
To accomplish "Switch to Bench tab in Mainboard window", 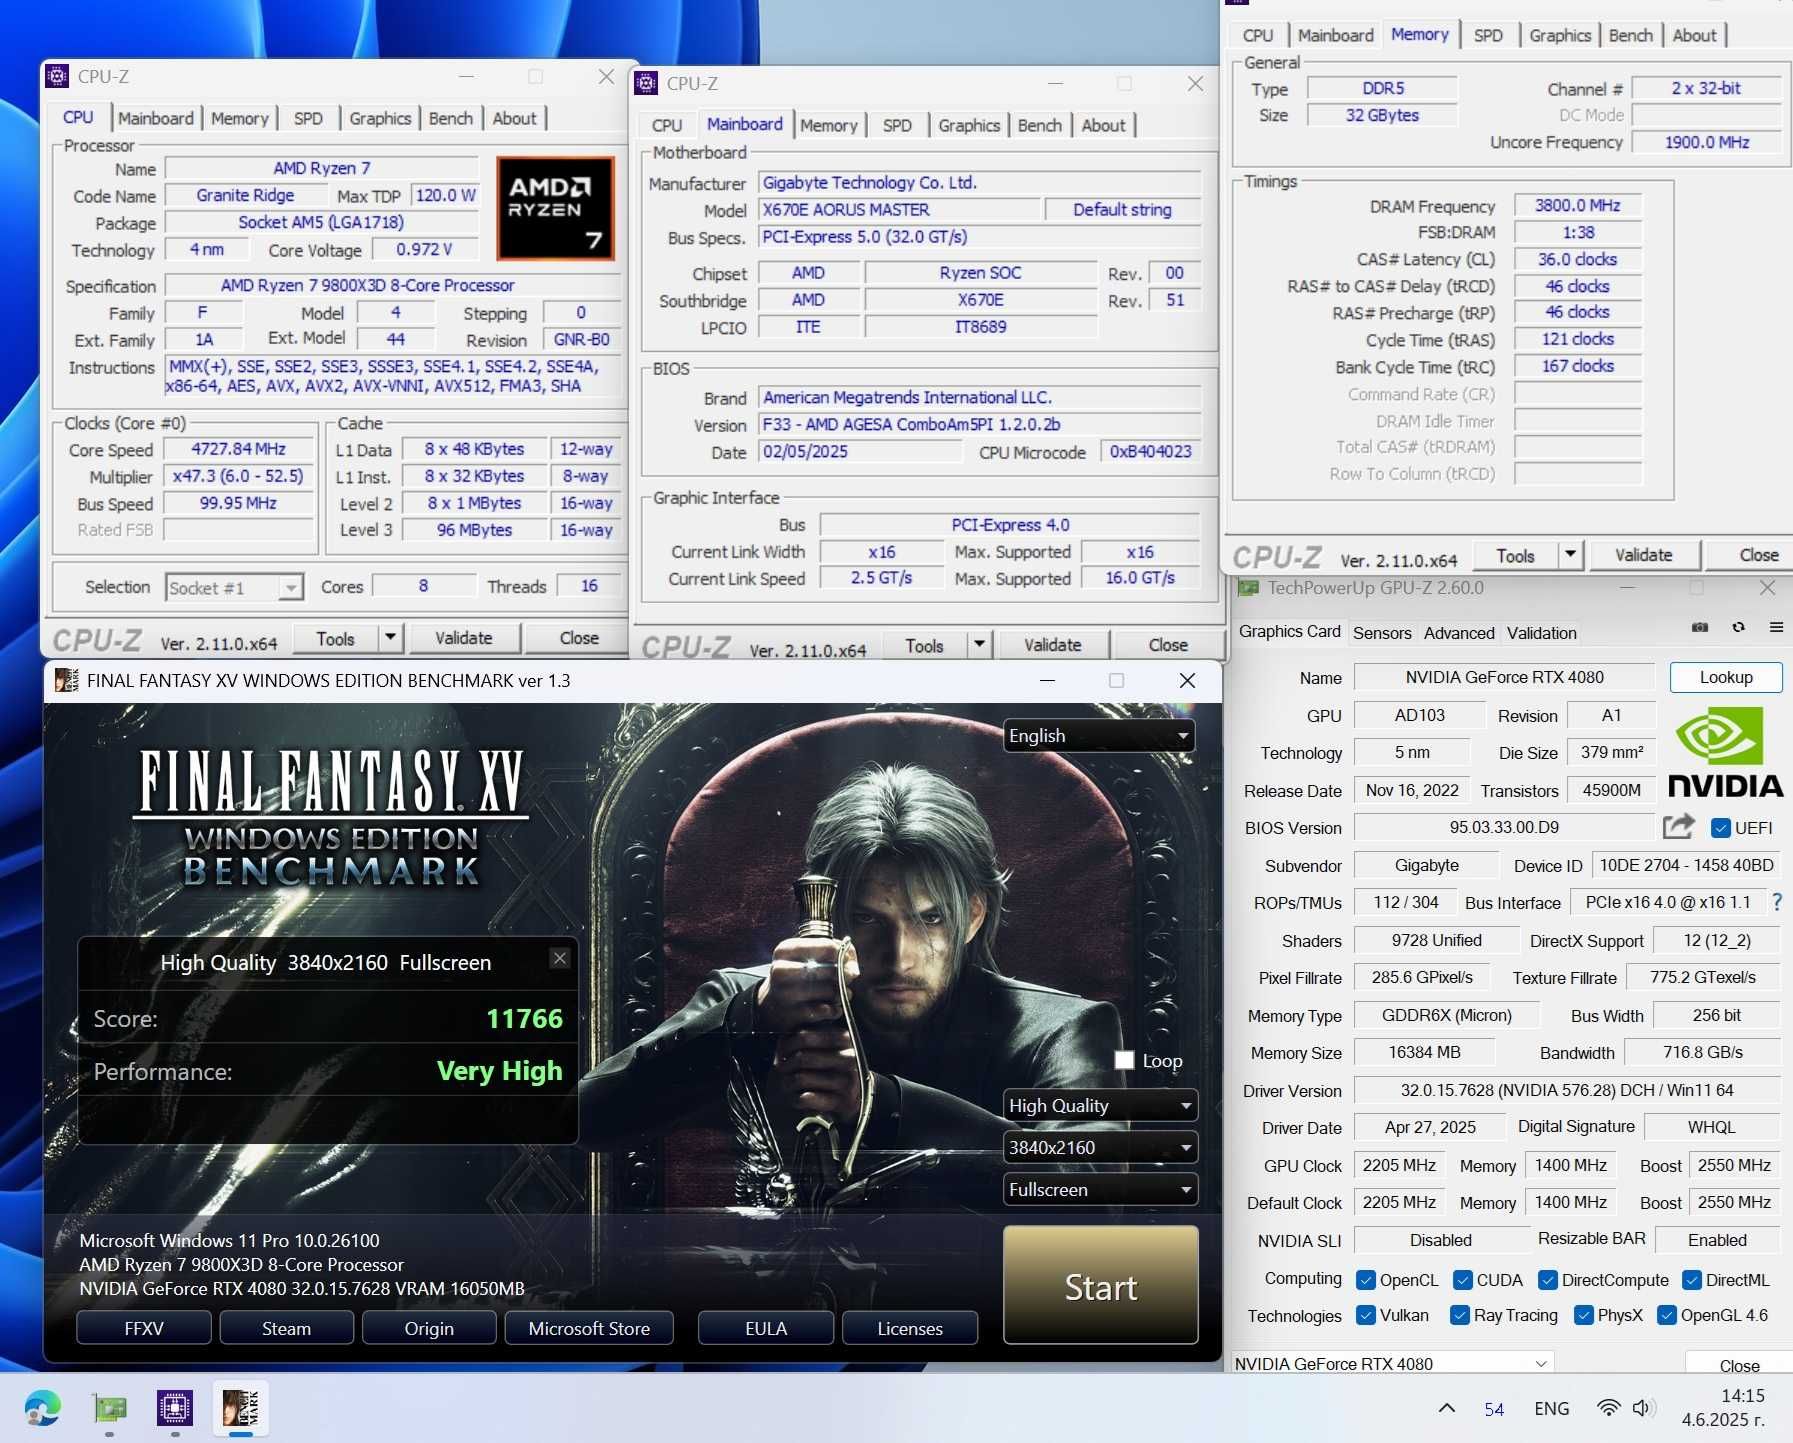I will tap(1040, 125).
